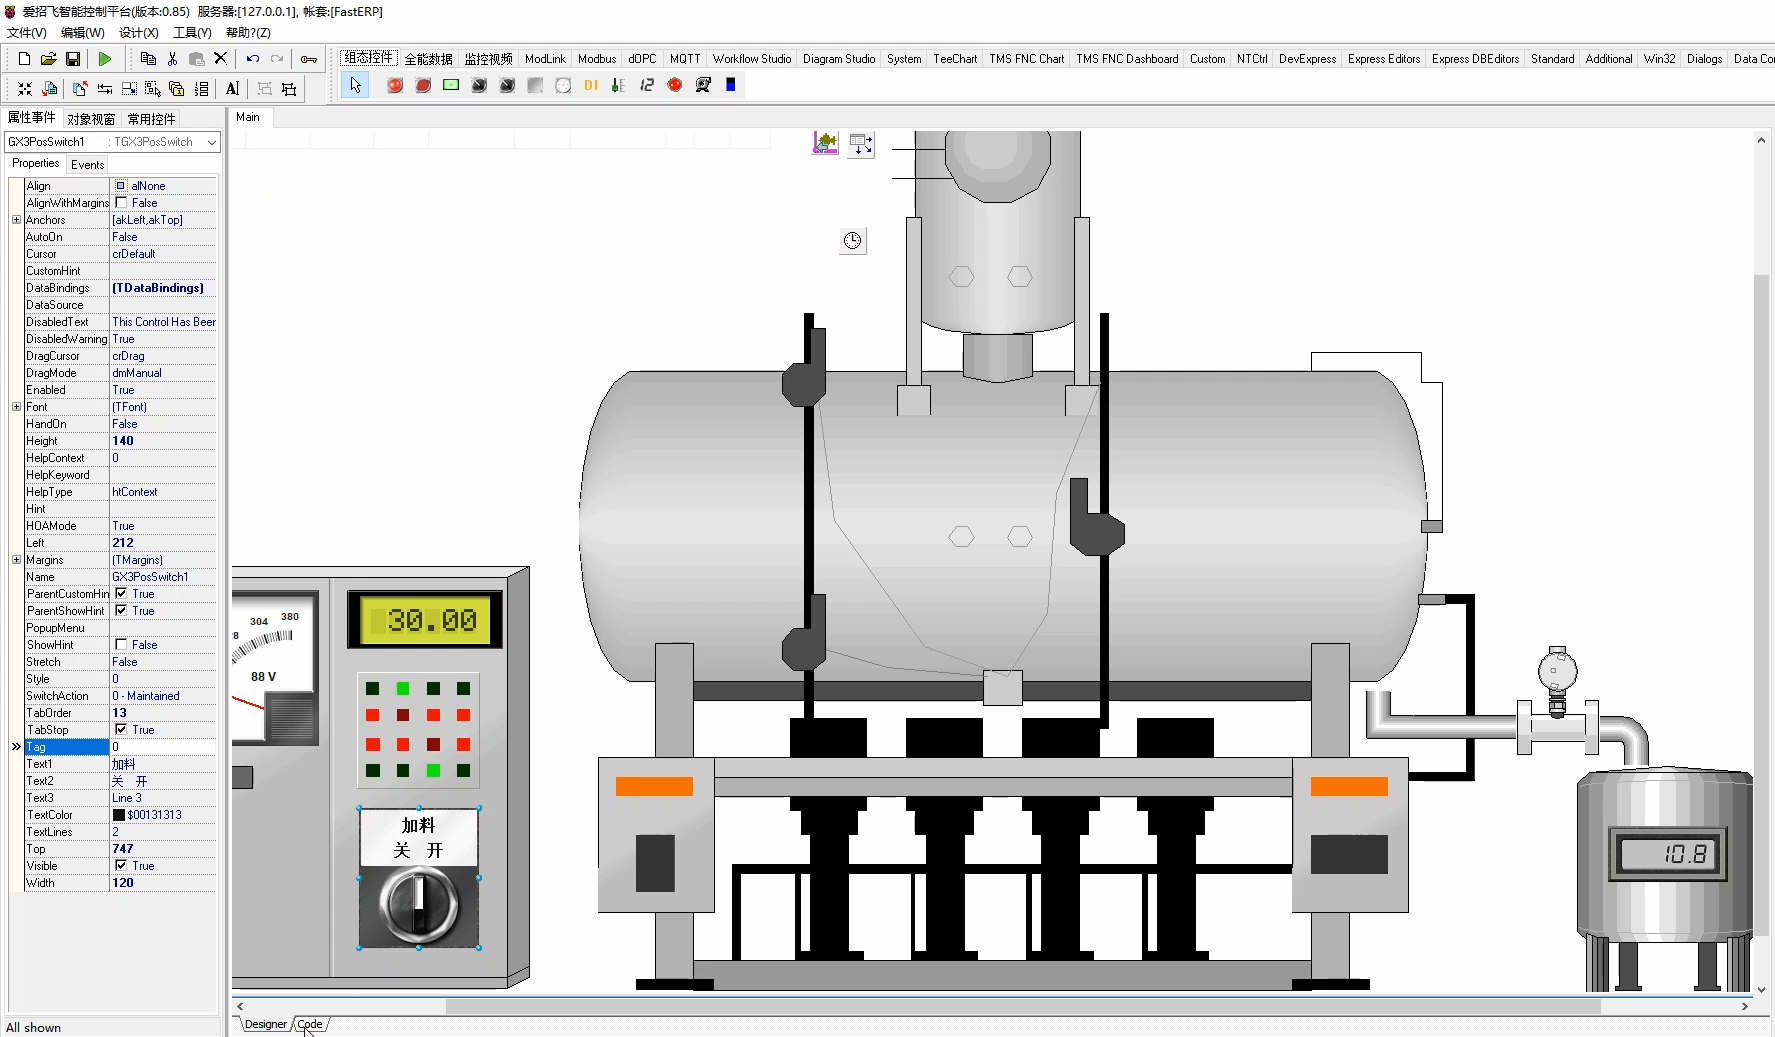Switch to MQTT component tab
Image resolution: width=1775 pixels, height=1037 pixels.
[x=685, y=59]
